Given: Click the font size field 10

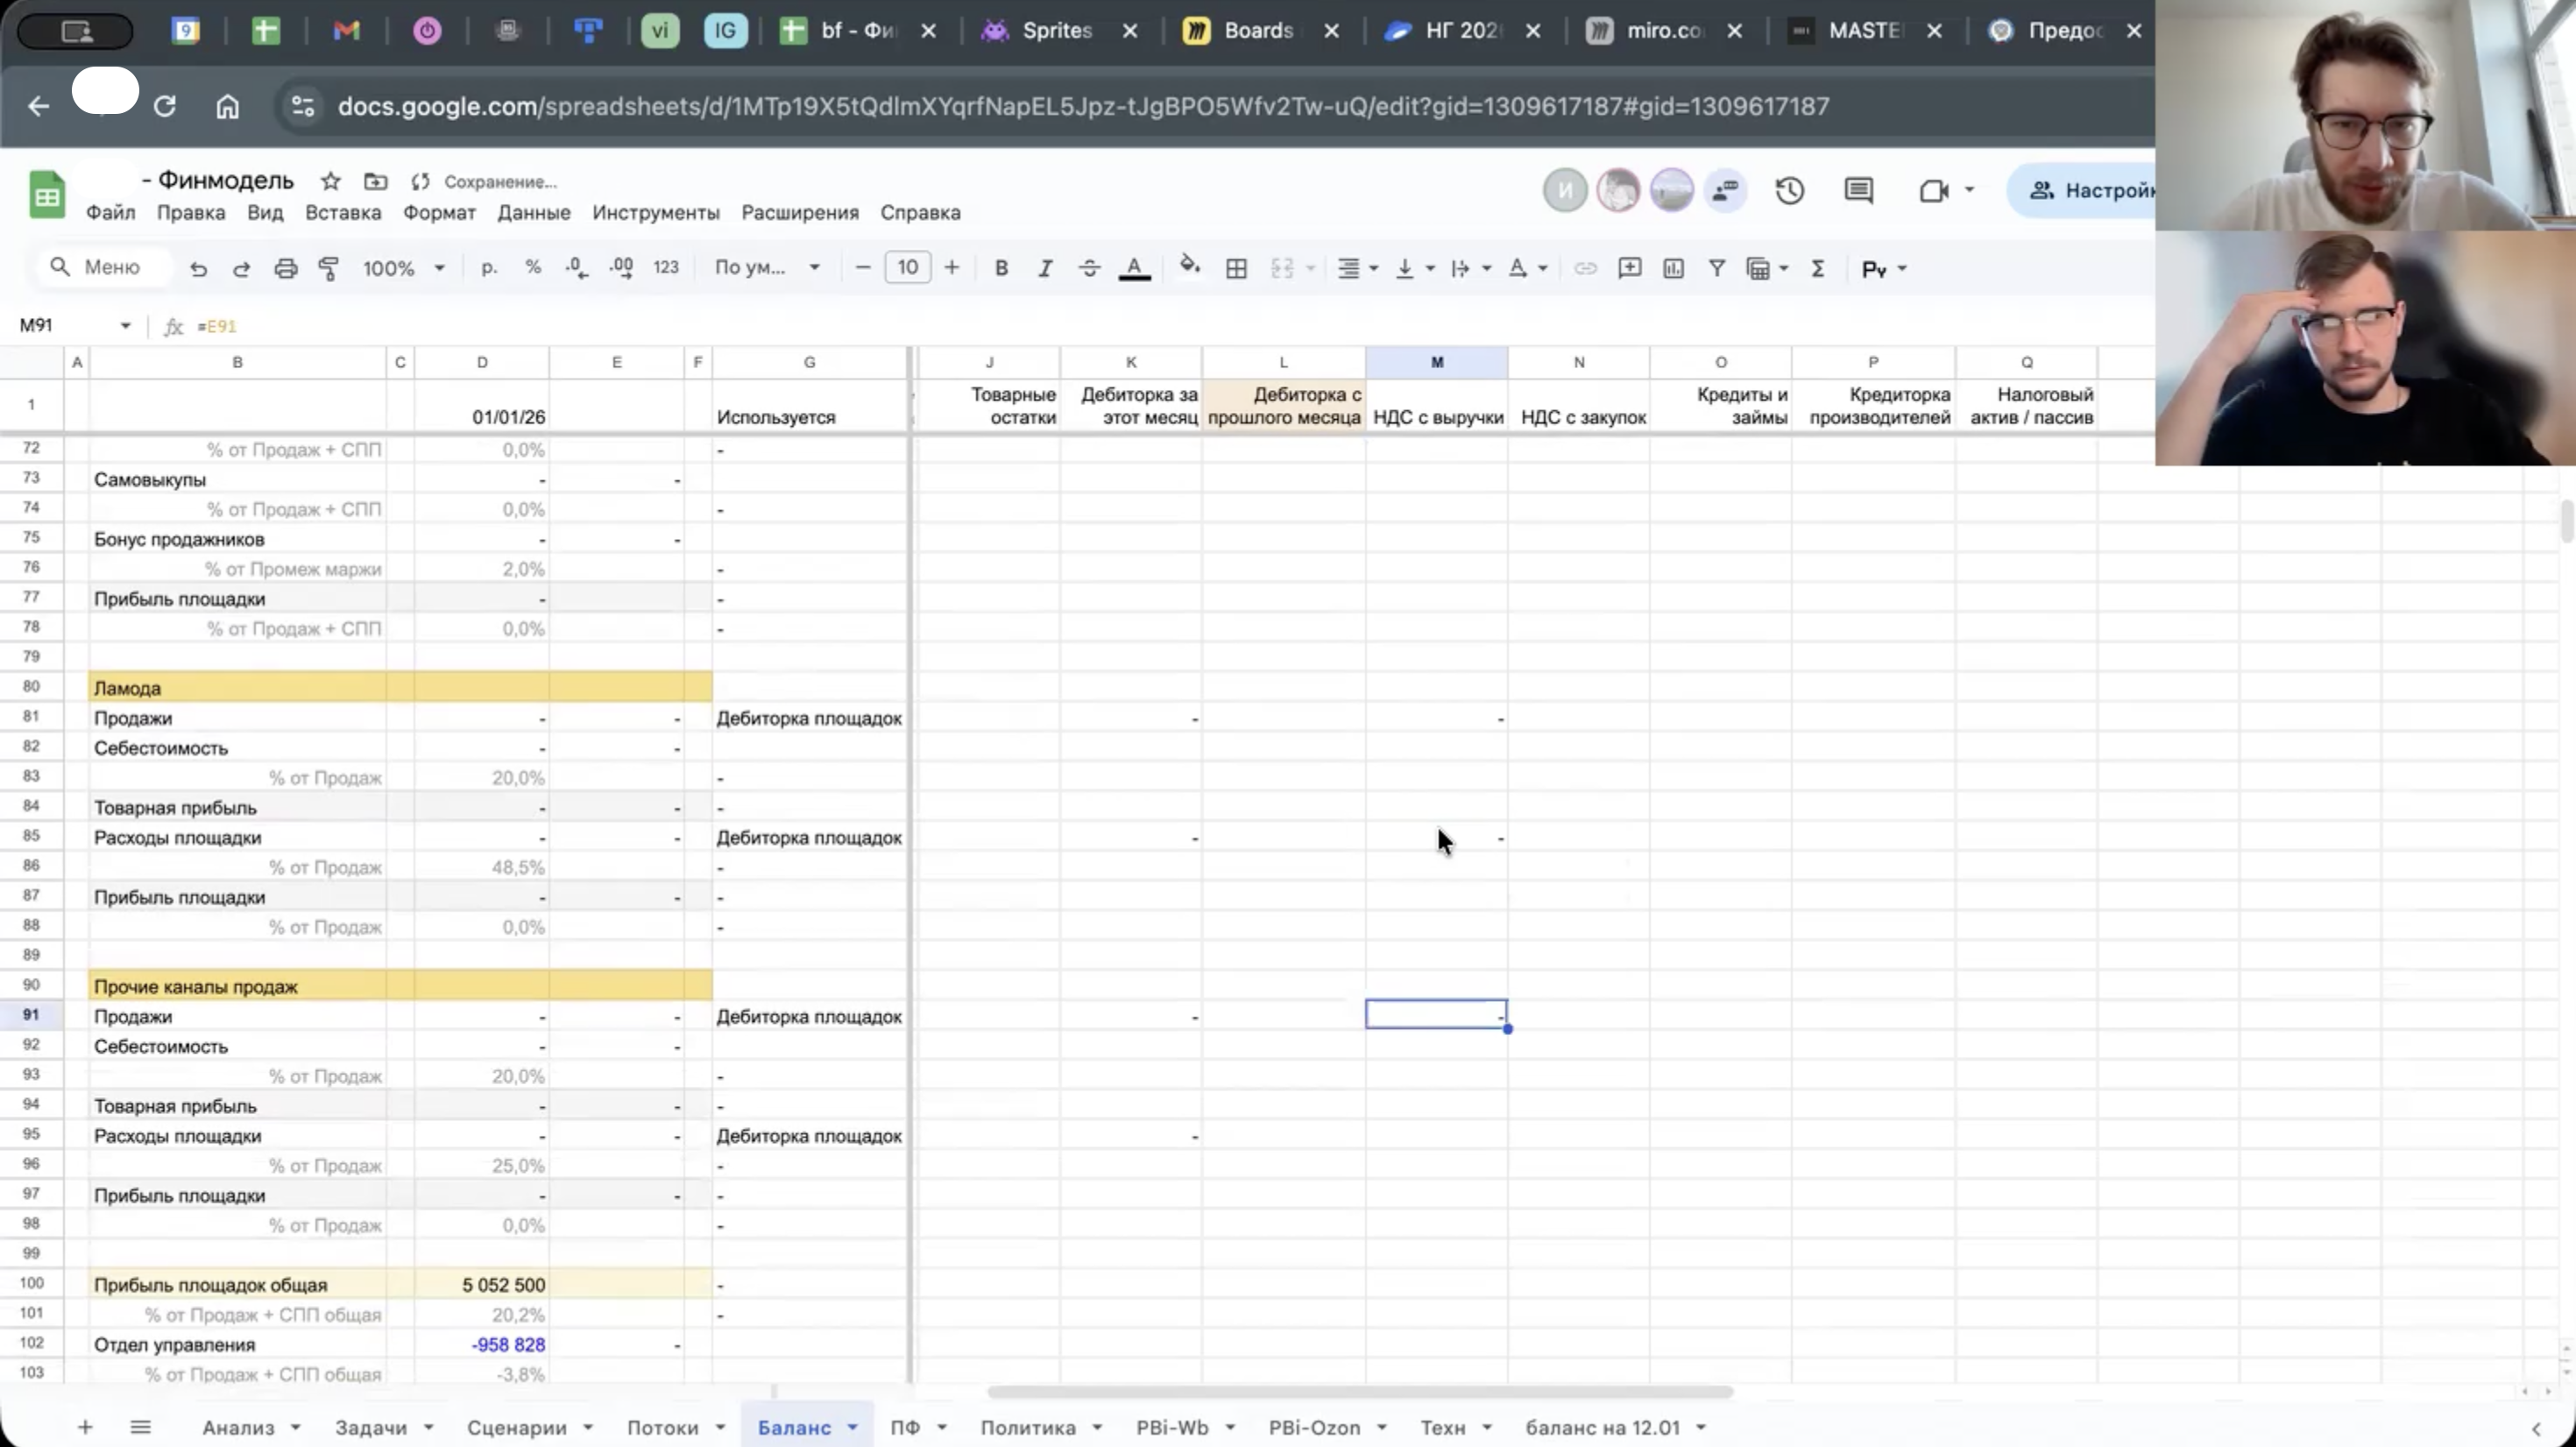Looking at the screenshot, I should pyautogui.click(x=907, y=267).
